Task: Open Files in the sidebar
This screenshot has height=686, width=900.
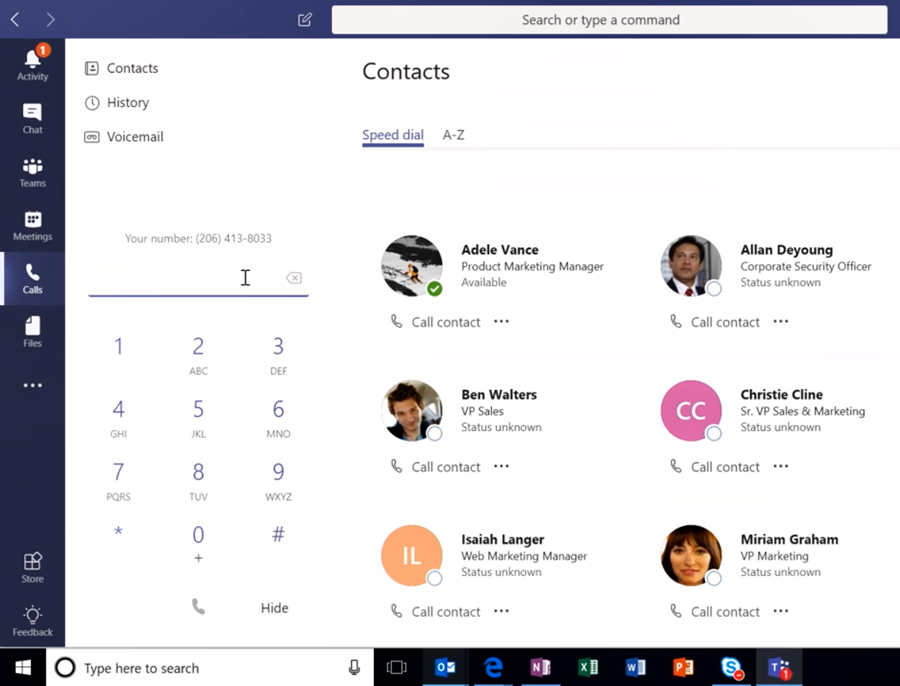Action: [x=33, y=332]
